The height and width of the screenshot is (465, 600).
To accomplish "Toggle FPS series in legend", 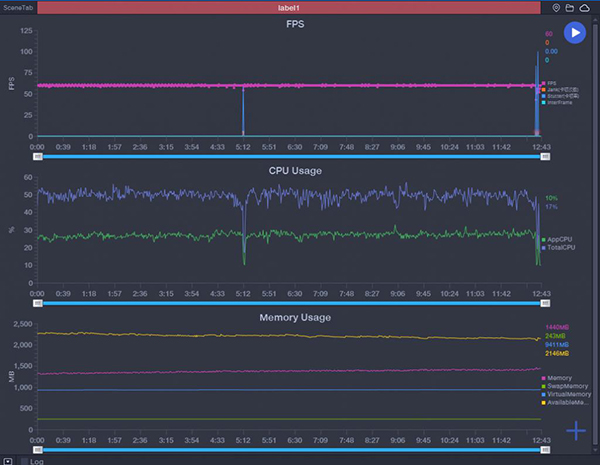I will (549, 83).
